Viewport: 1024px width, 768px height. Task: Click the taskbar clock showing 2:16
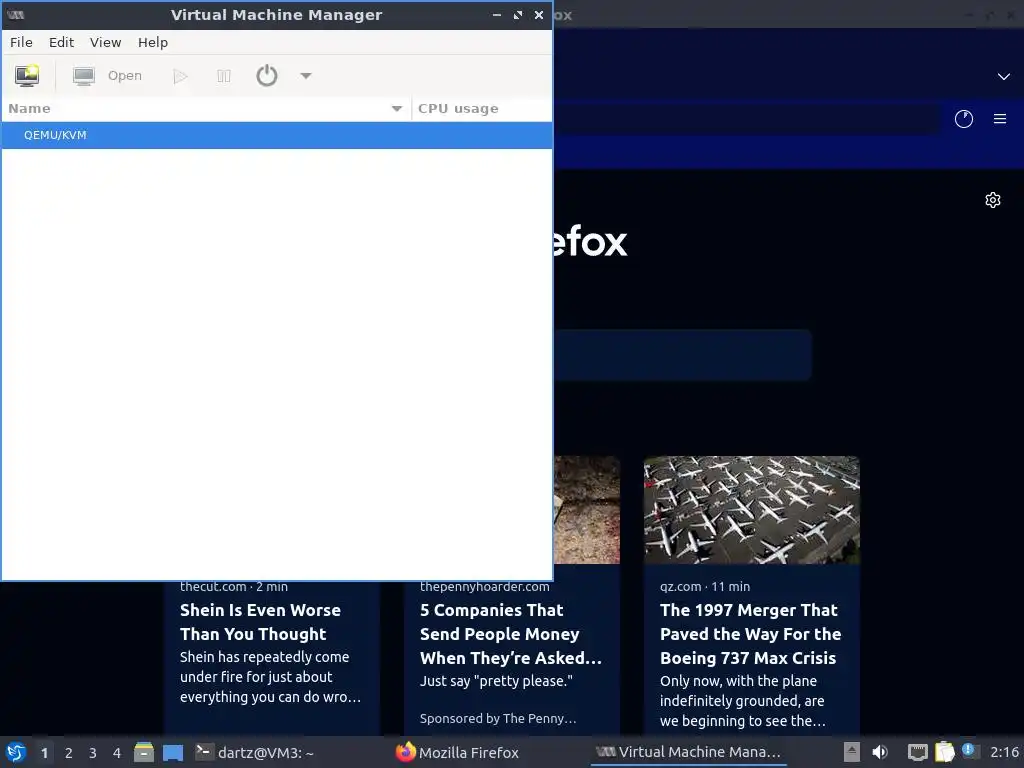[1004, 752]
